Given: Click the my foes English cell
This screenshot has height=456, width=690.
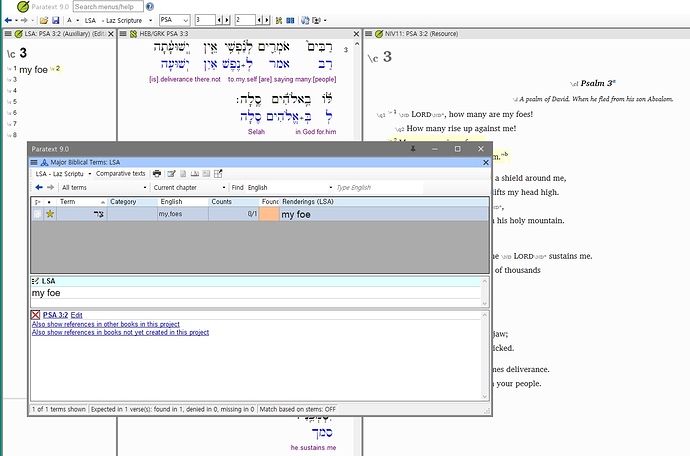Looking at the screenshot, I should click(183, 214).
